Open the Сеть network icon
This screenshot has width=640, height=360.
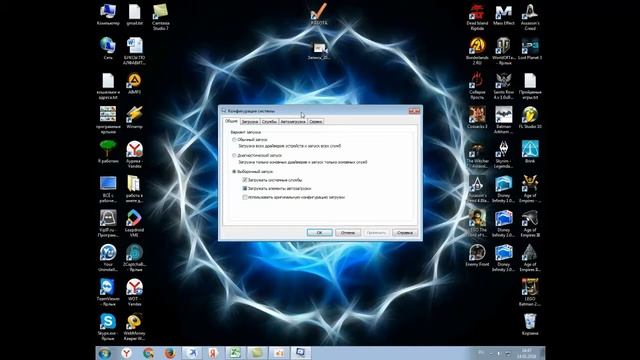(x=108, y=49)
